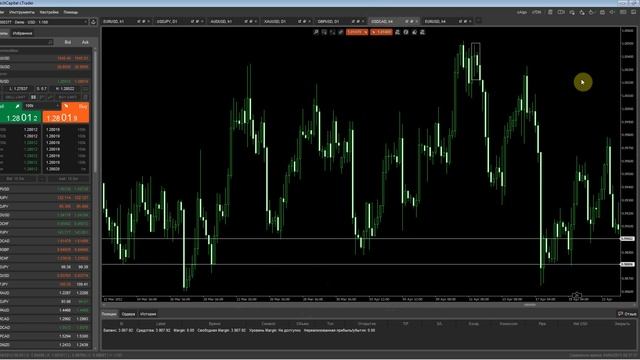Click the right orange quick-trade button above chart
The height and width of the screenshot is (360, 640).
[x=381, y=32]
